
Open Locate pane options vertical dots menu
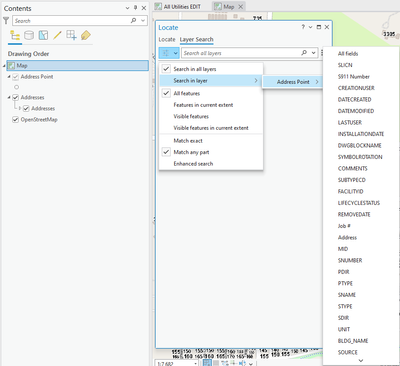tap(322, 53)
